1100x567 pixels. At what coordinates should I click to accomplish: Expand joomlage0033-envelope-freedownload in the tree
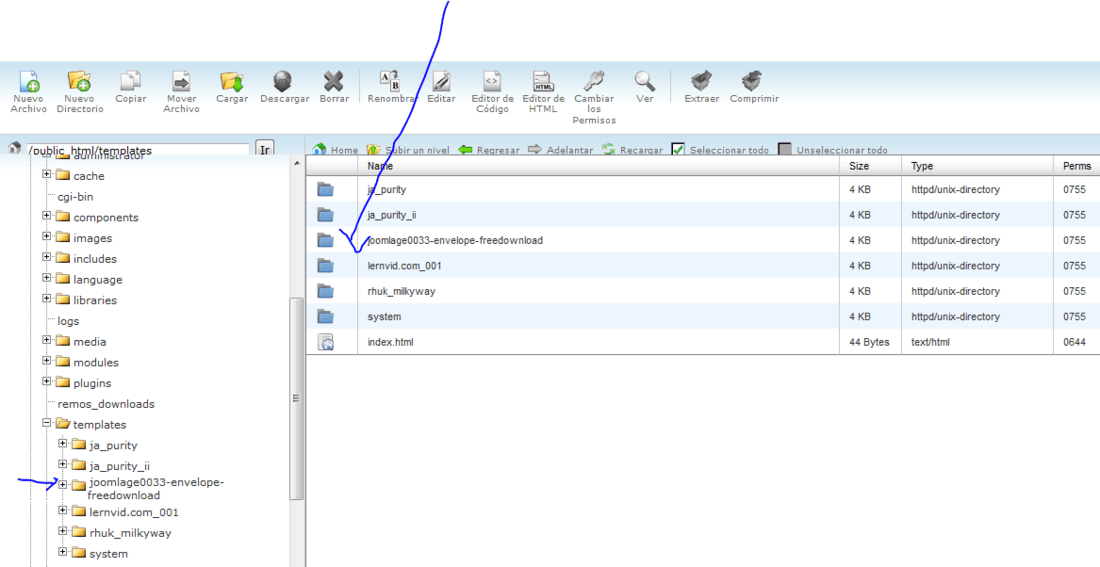pyautogui.click(x=62, y=485)
